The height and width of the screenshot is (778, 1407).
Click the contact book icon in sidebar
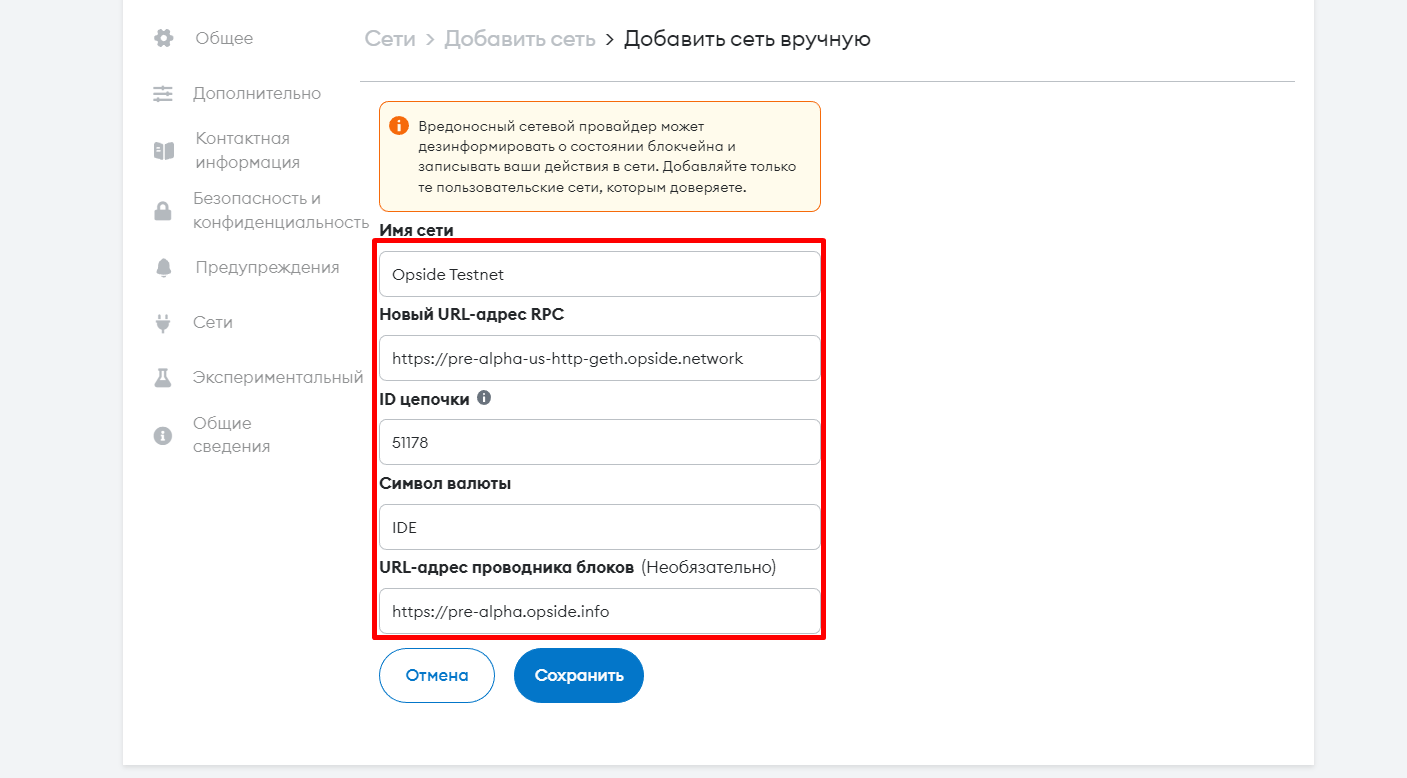click(x=163, y=151)
